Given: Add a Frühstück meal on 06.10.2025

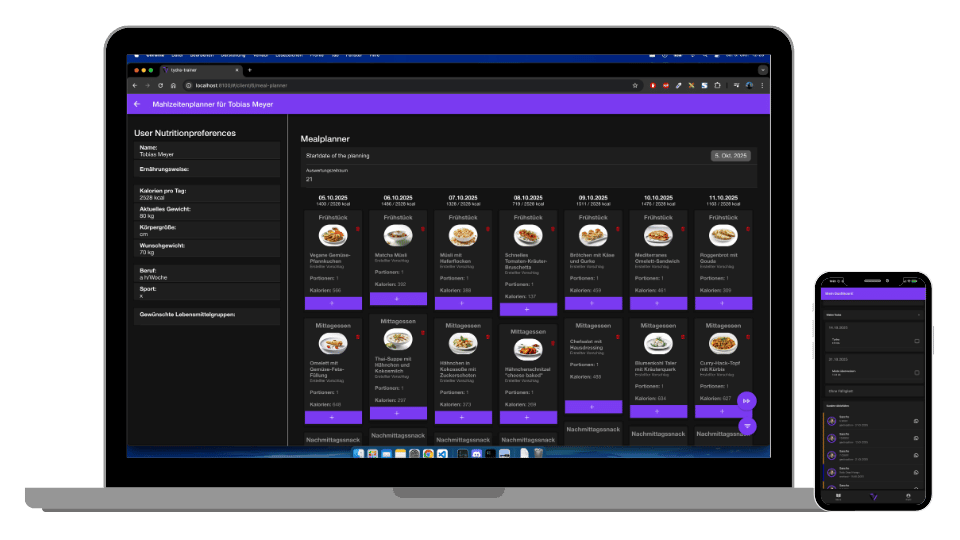Looking at the screenshot, I should point(398,299).
